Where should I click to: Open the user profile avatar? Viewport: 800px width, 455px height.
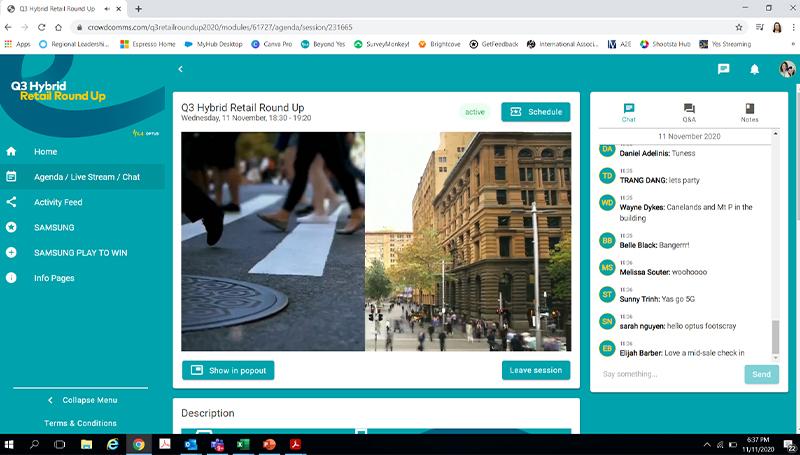pos(787,69)
